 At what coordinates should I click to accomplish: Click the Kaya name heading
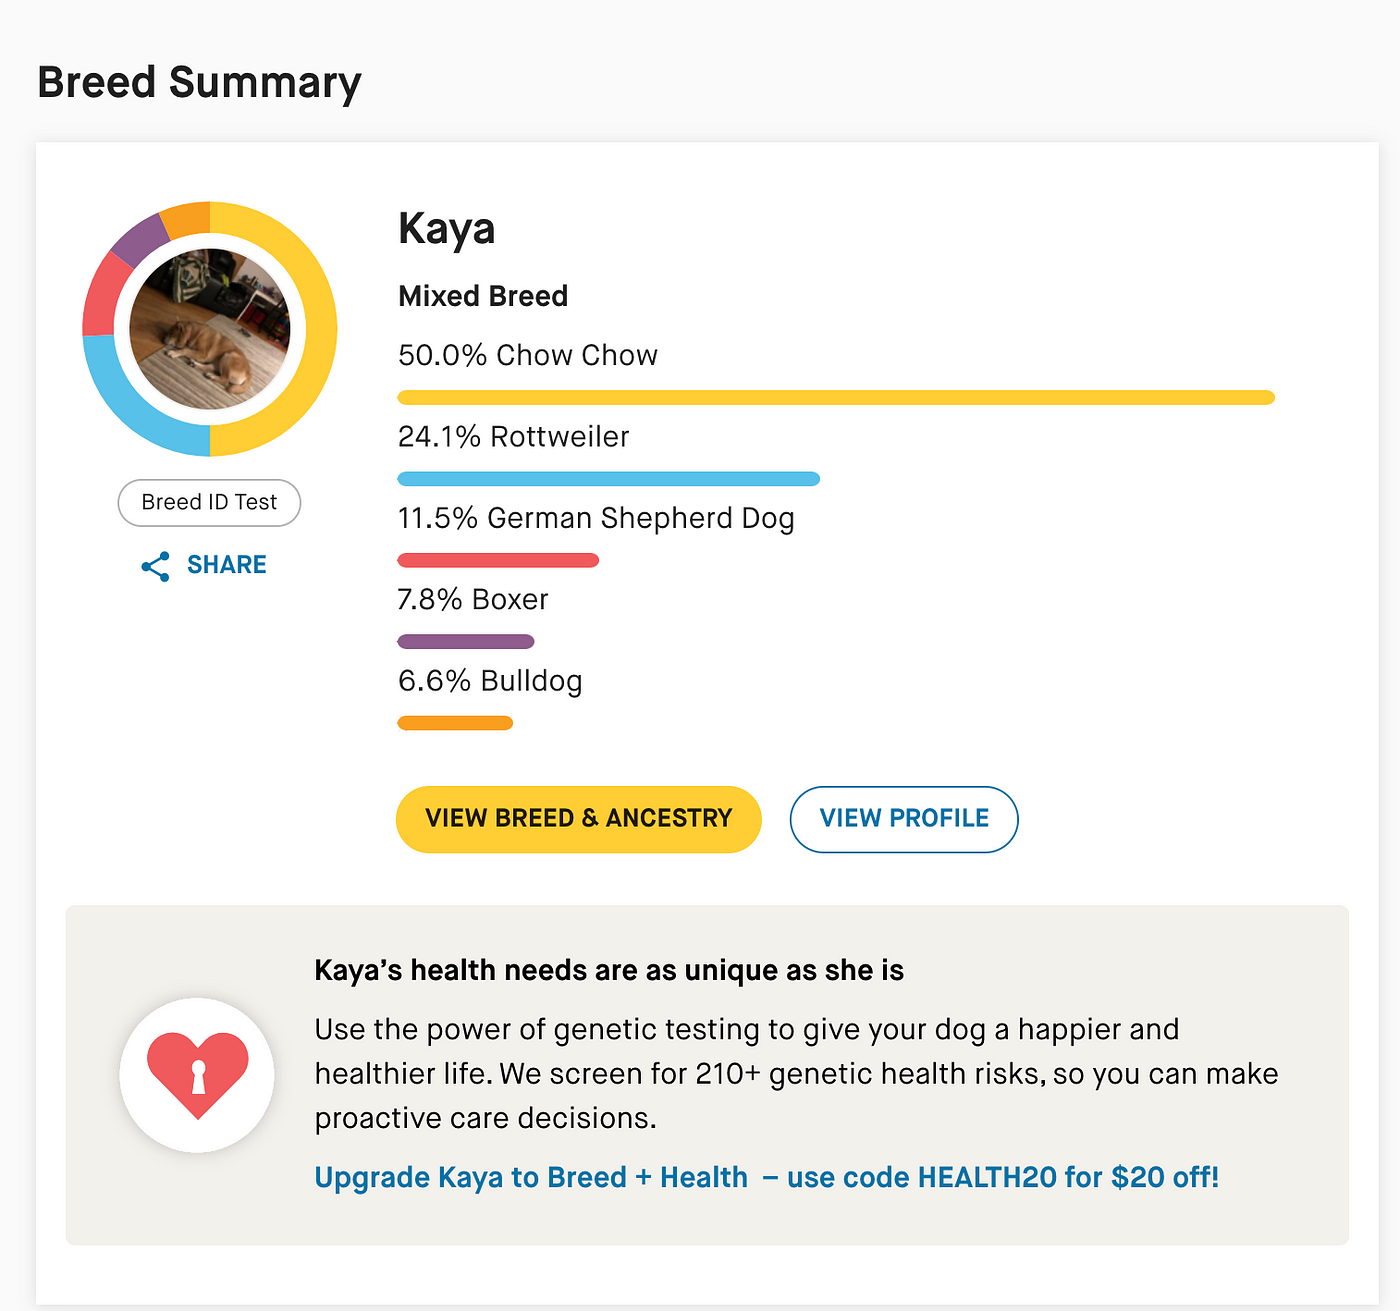pyautogui.click(x=447, y=229)
